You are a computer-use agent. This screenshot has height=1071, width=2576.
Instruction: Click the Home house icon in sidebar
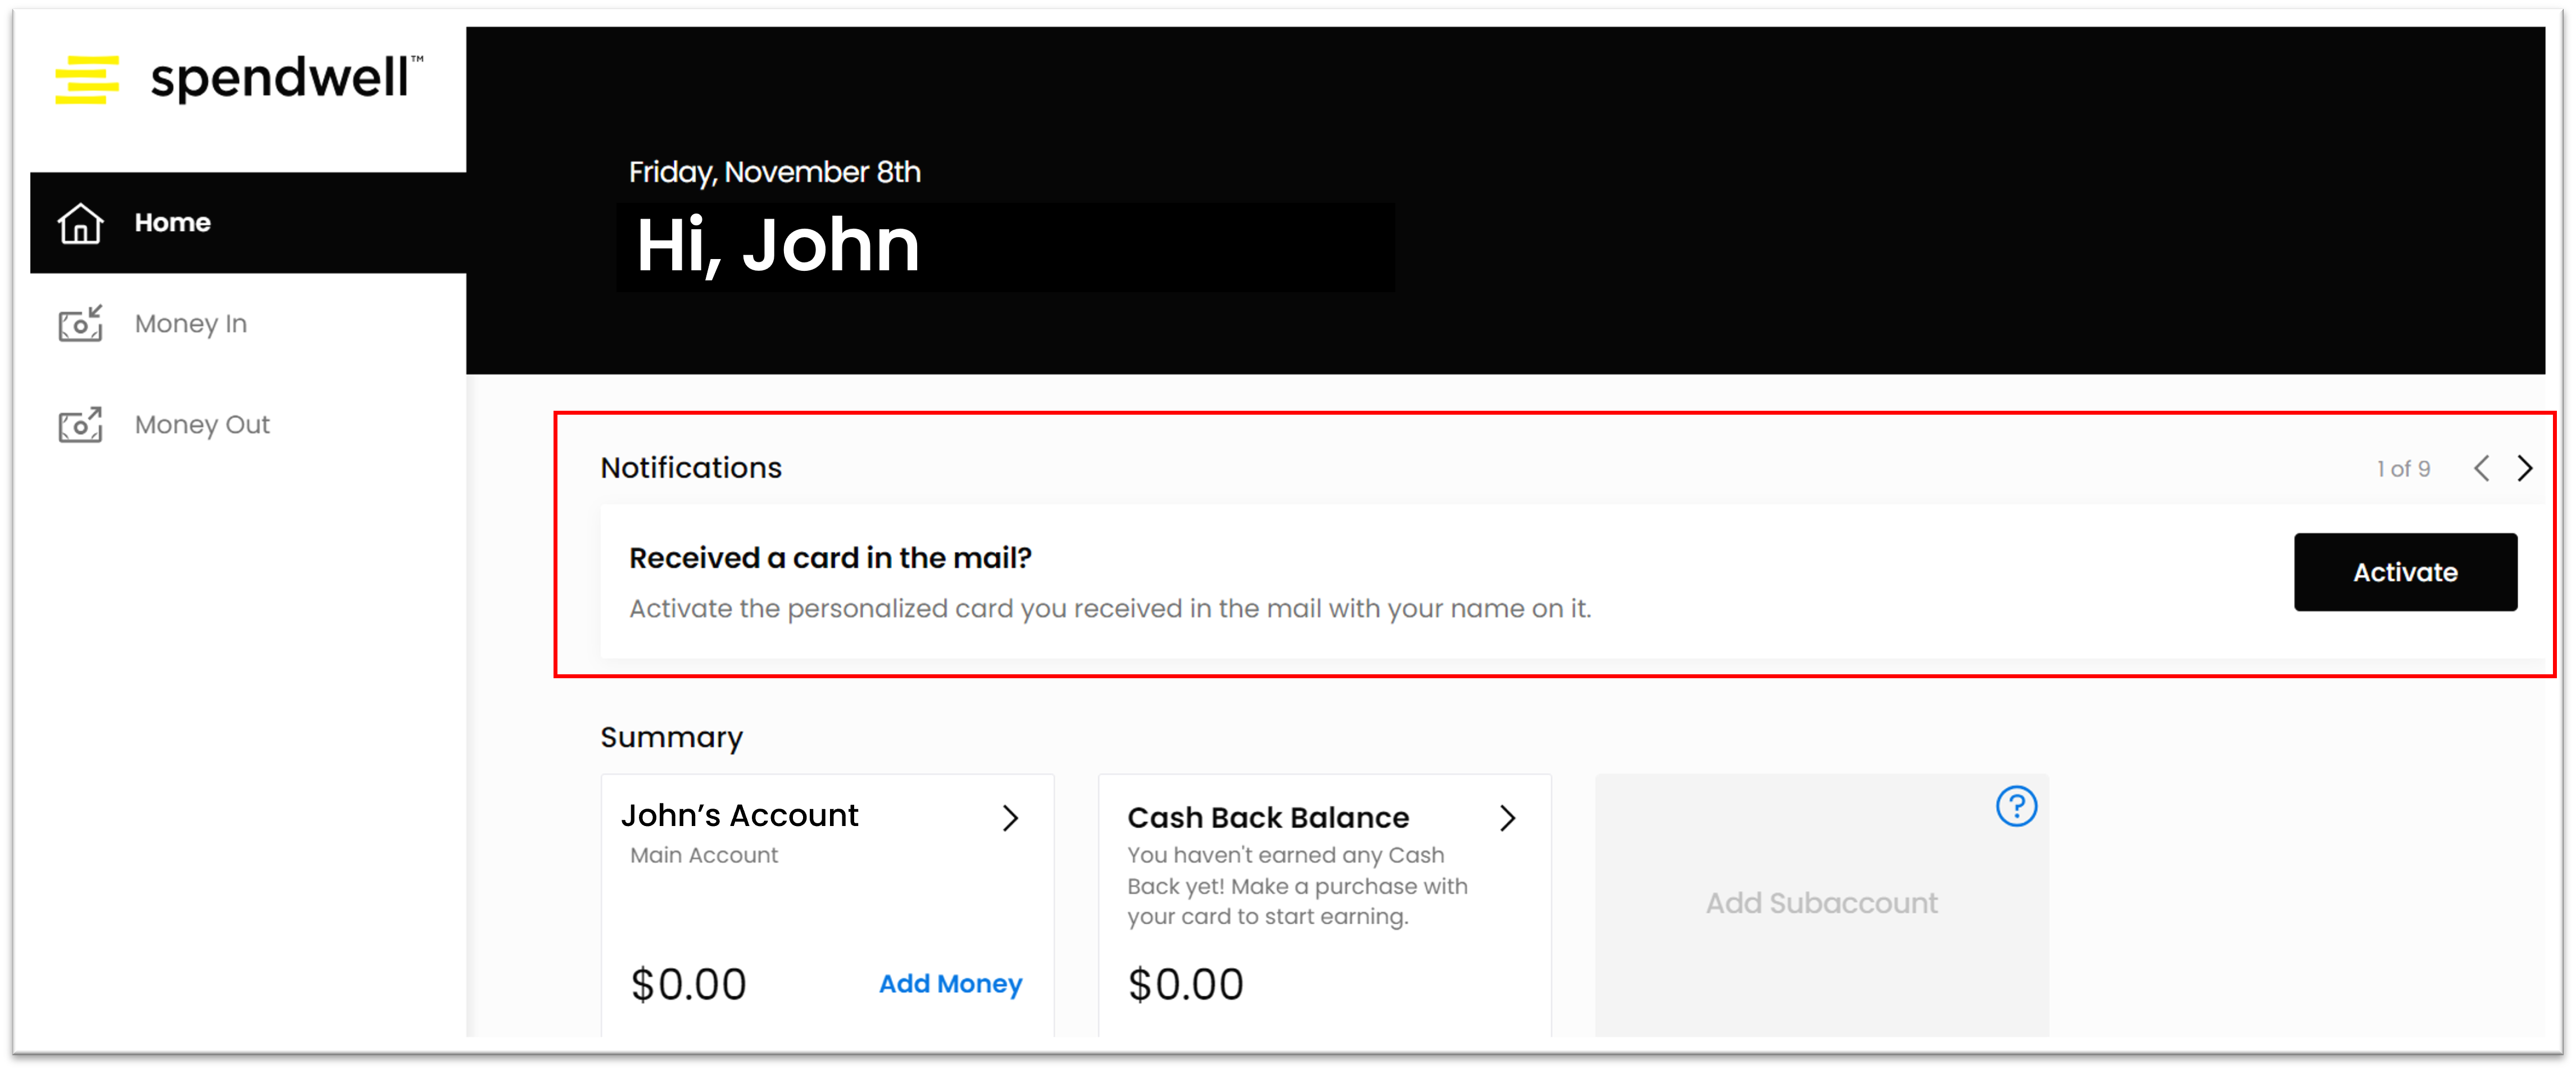pos(80,223)
